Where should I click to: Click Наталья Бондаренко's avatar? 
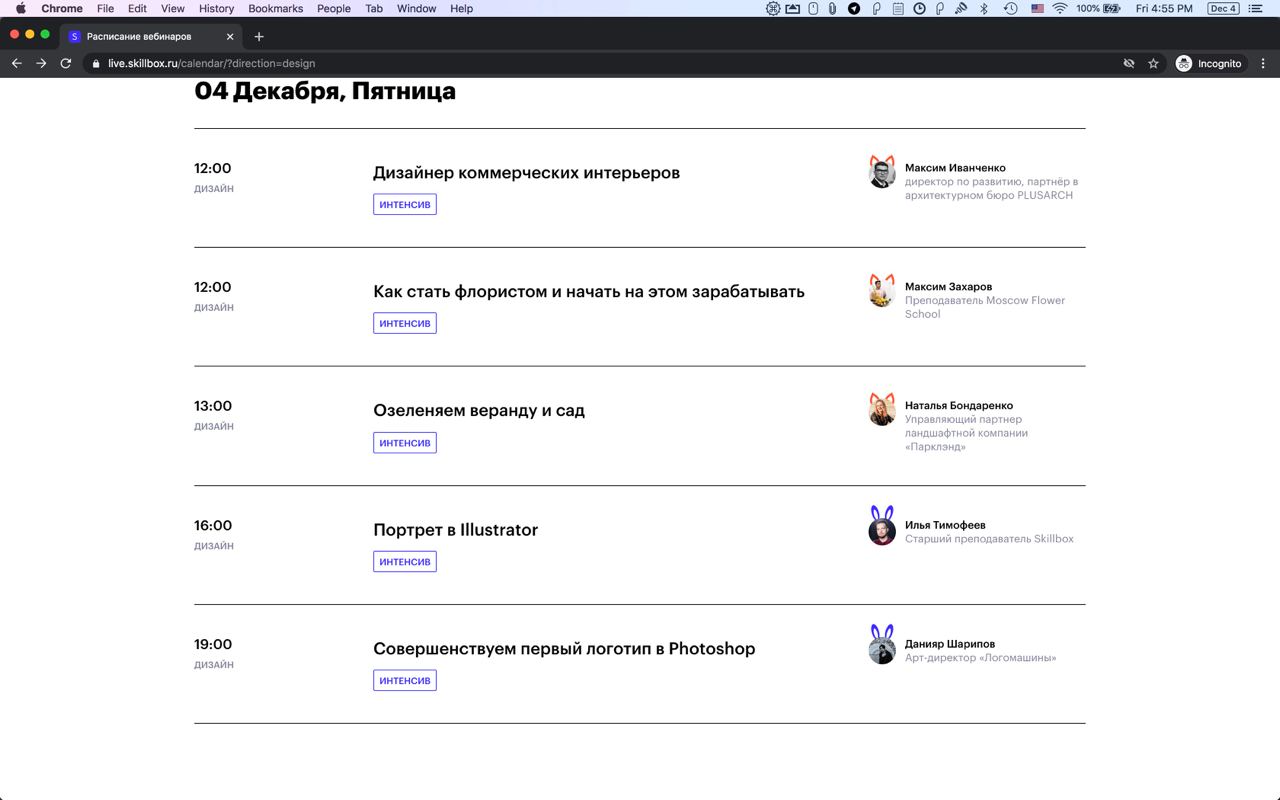(x=882, y=410)
